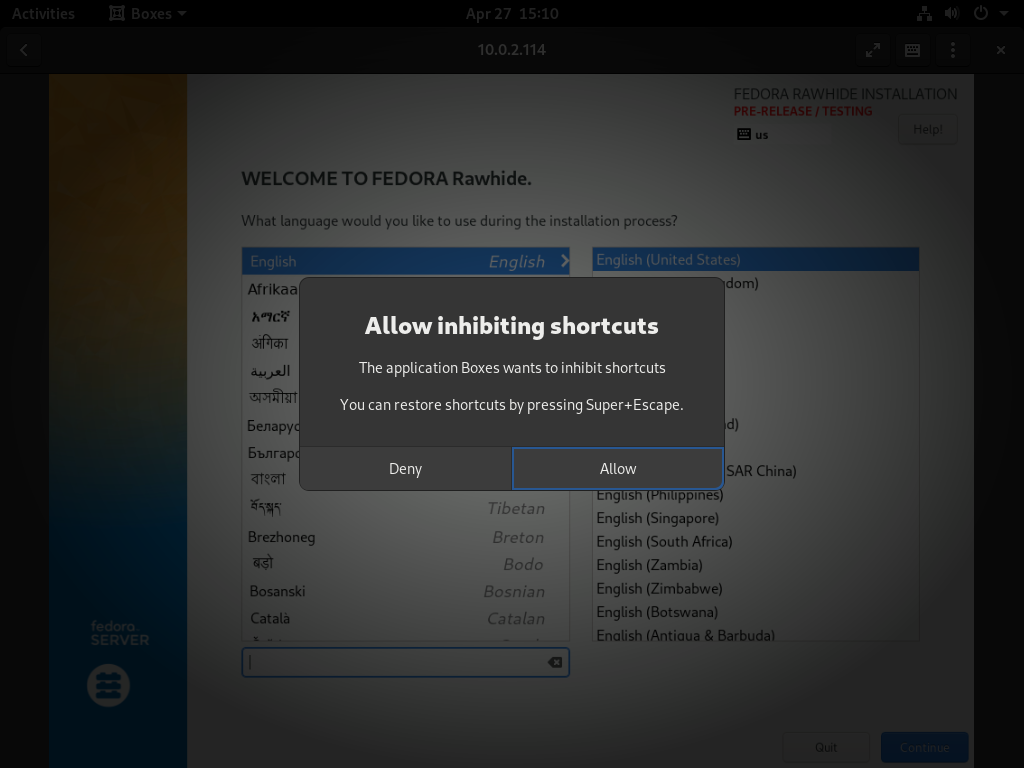Go back with the Boxes back arrow
This screenshot has width=1024, height=768.
pyautogui.click(x=24, y=50)
